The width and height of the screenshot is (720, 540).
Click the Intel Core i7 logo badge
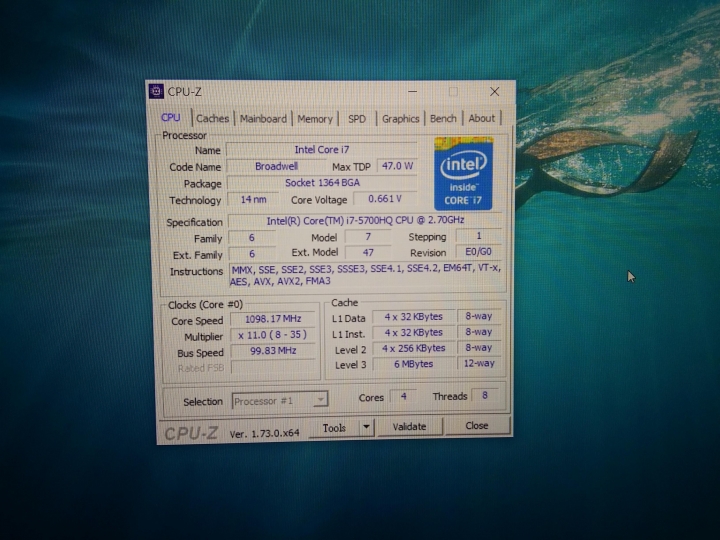463,173
